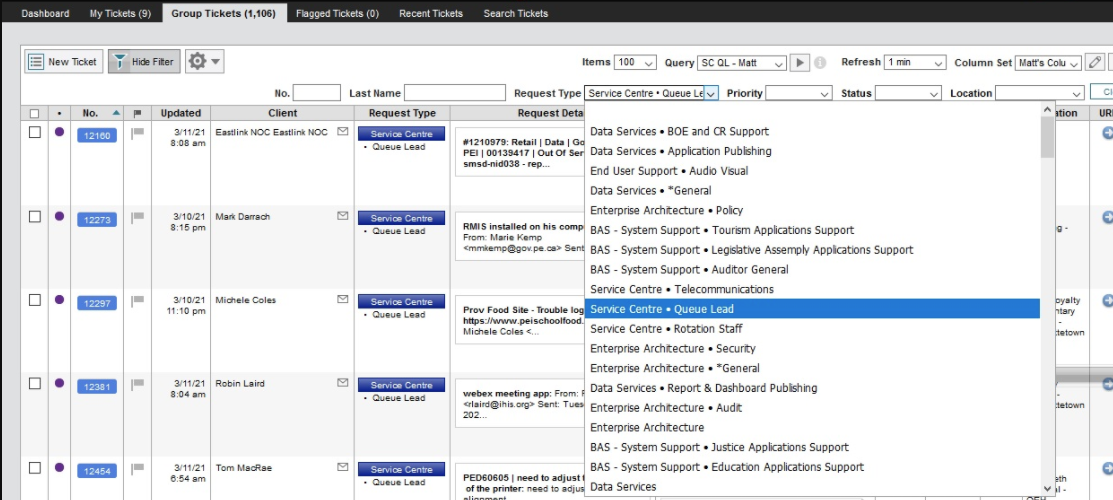Open ticket number 12454
Image resolution: width=1113 pixels, height=500 pixels.
pos(97,471)
